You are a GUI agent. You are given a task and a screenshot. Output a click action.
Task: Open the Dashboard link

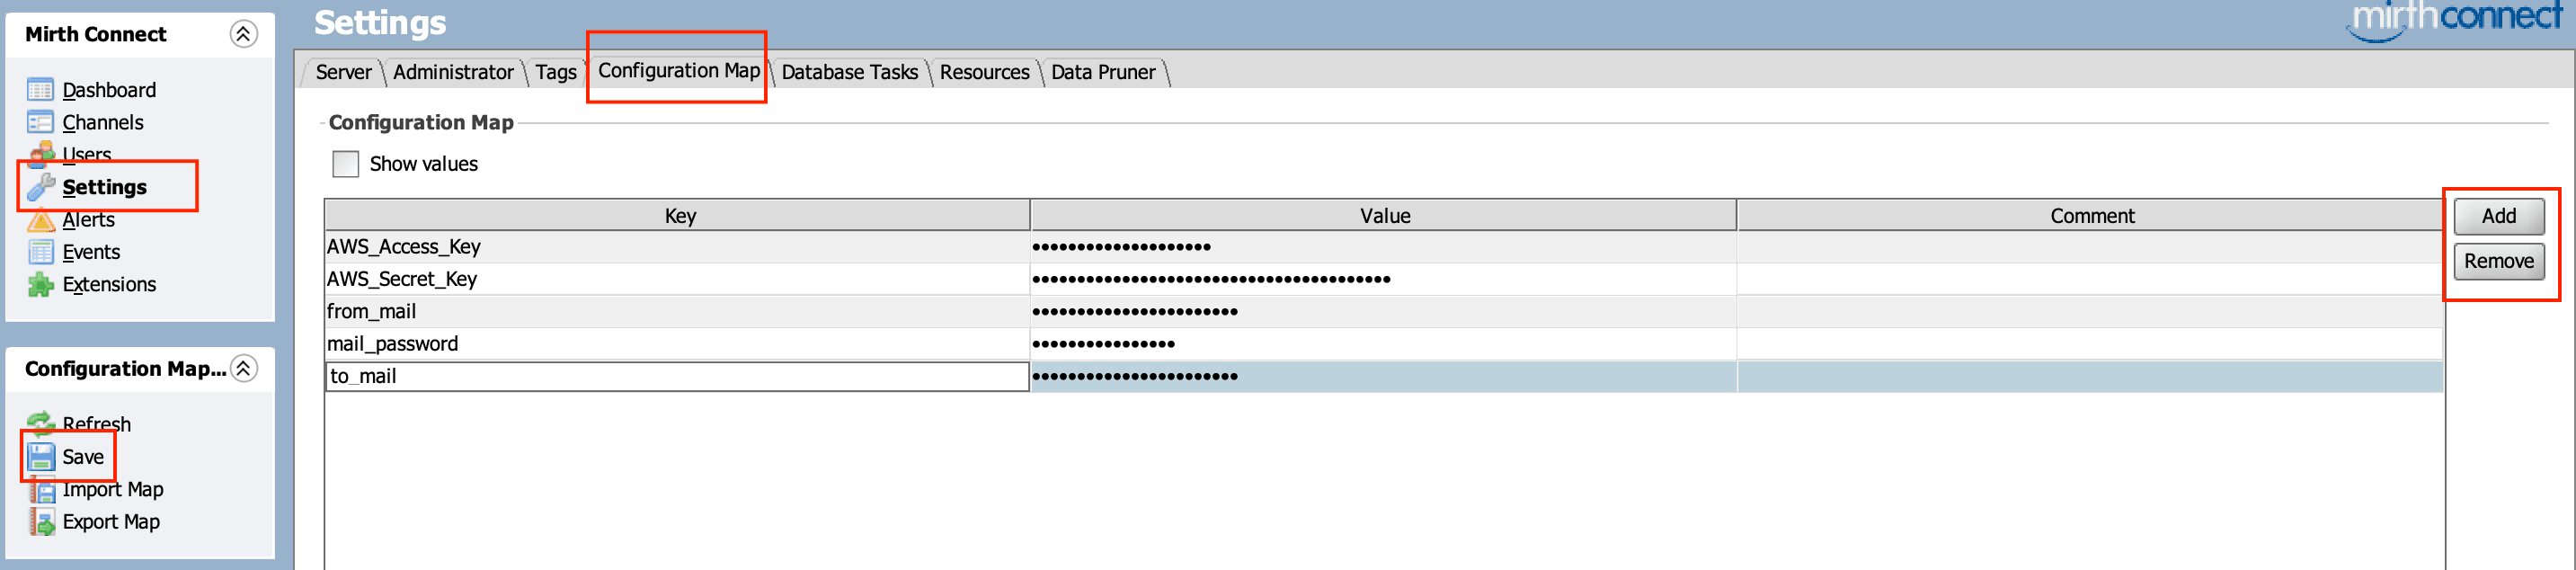109,90
